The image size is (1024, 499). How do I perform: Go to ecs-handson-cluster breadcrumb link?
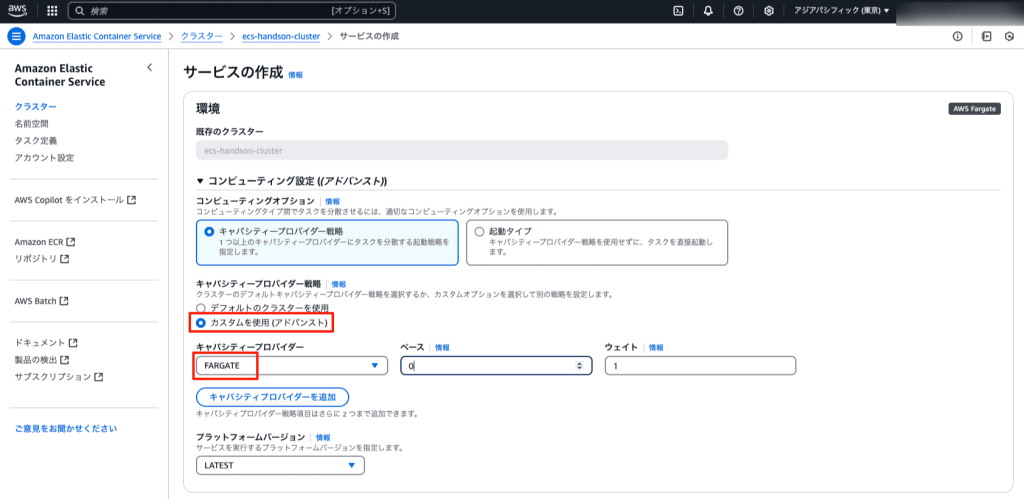[281, 36]
